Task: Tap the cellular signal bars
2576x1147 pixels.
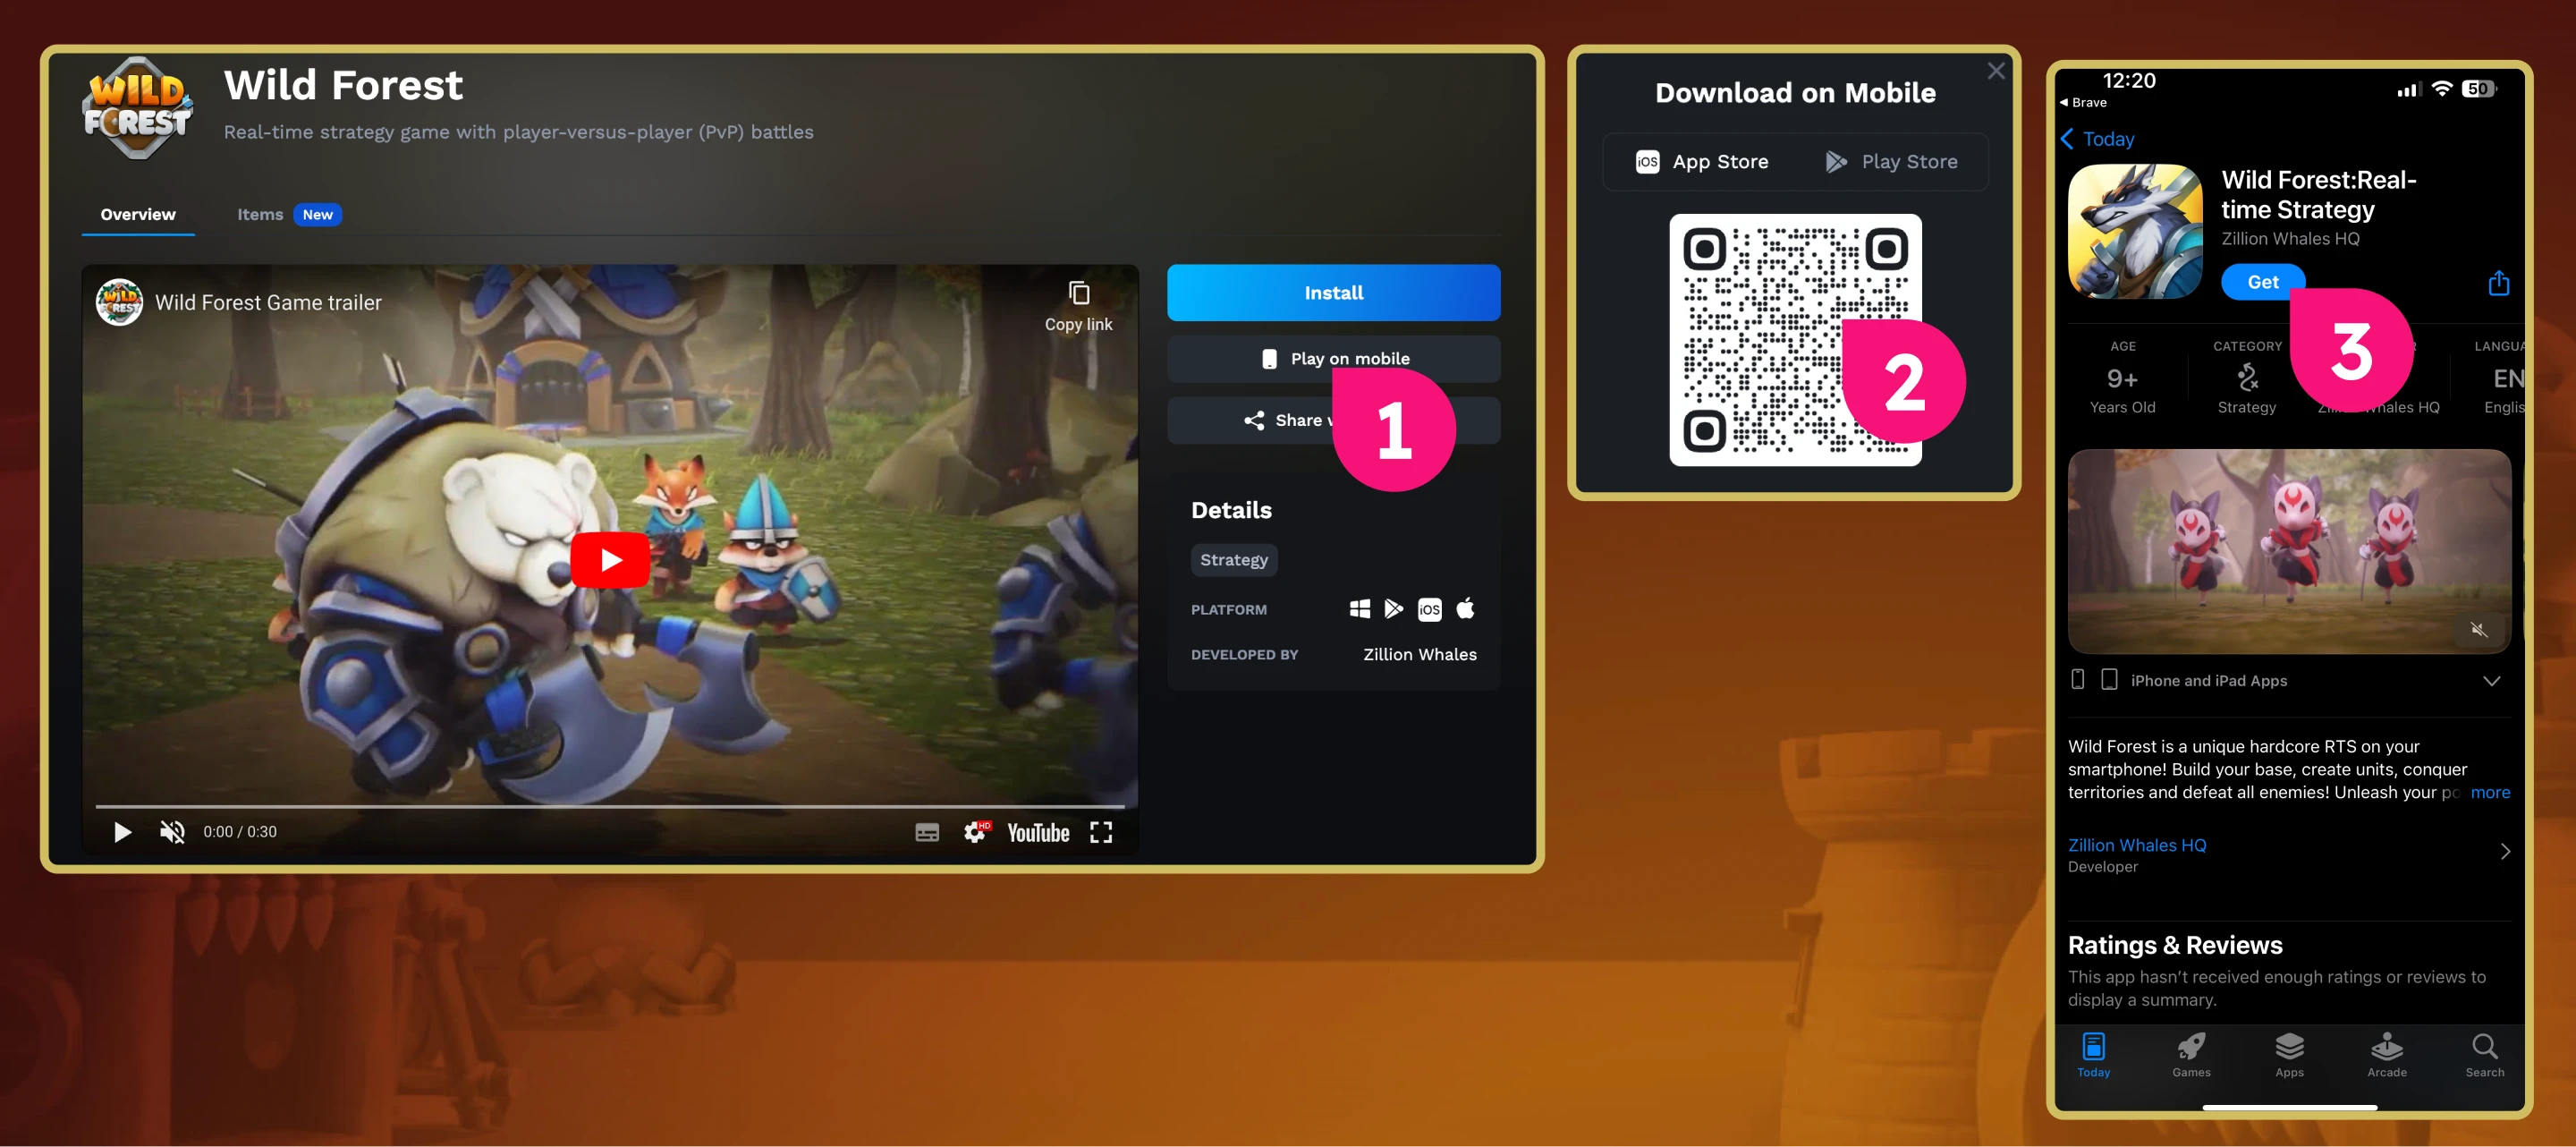Action: coord(2408,90)
